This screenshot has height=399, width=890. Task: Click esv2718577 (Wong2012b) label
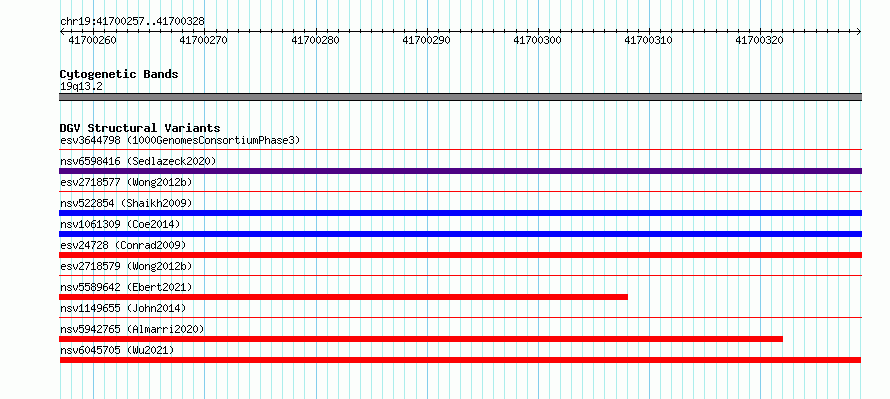[126, 182]
